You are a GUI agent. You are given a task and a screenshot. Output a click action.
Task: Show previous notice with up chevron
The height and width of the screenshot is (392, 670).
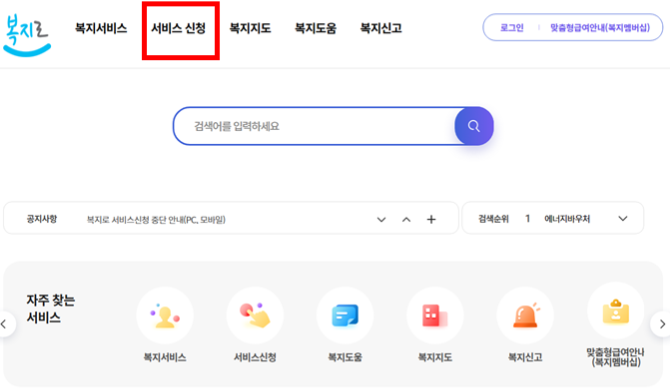[x=406, y=220]
